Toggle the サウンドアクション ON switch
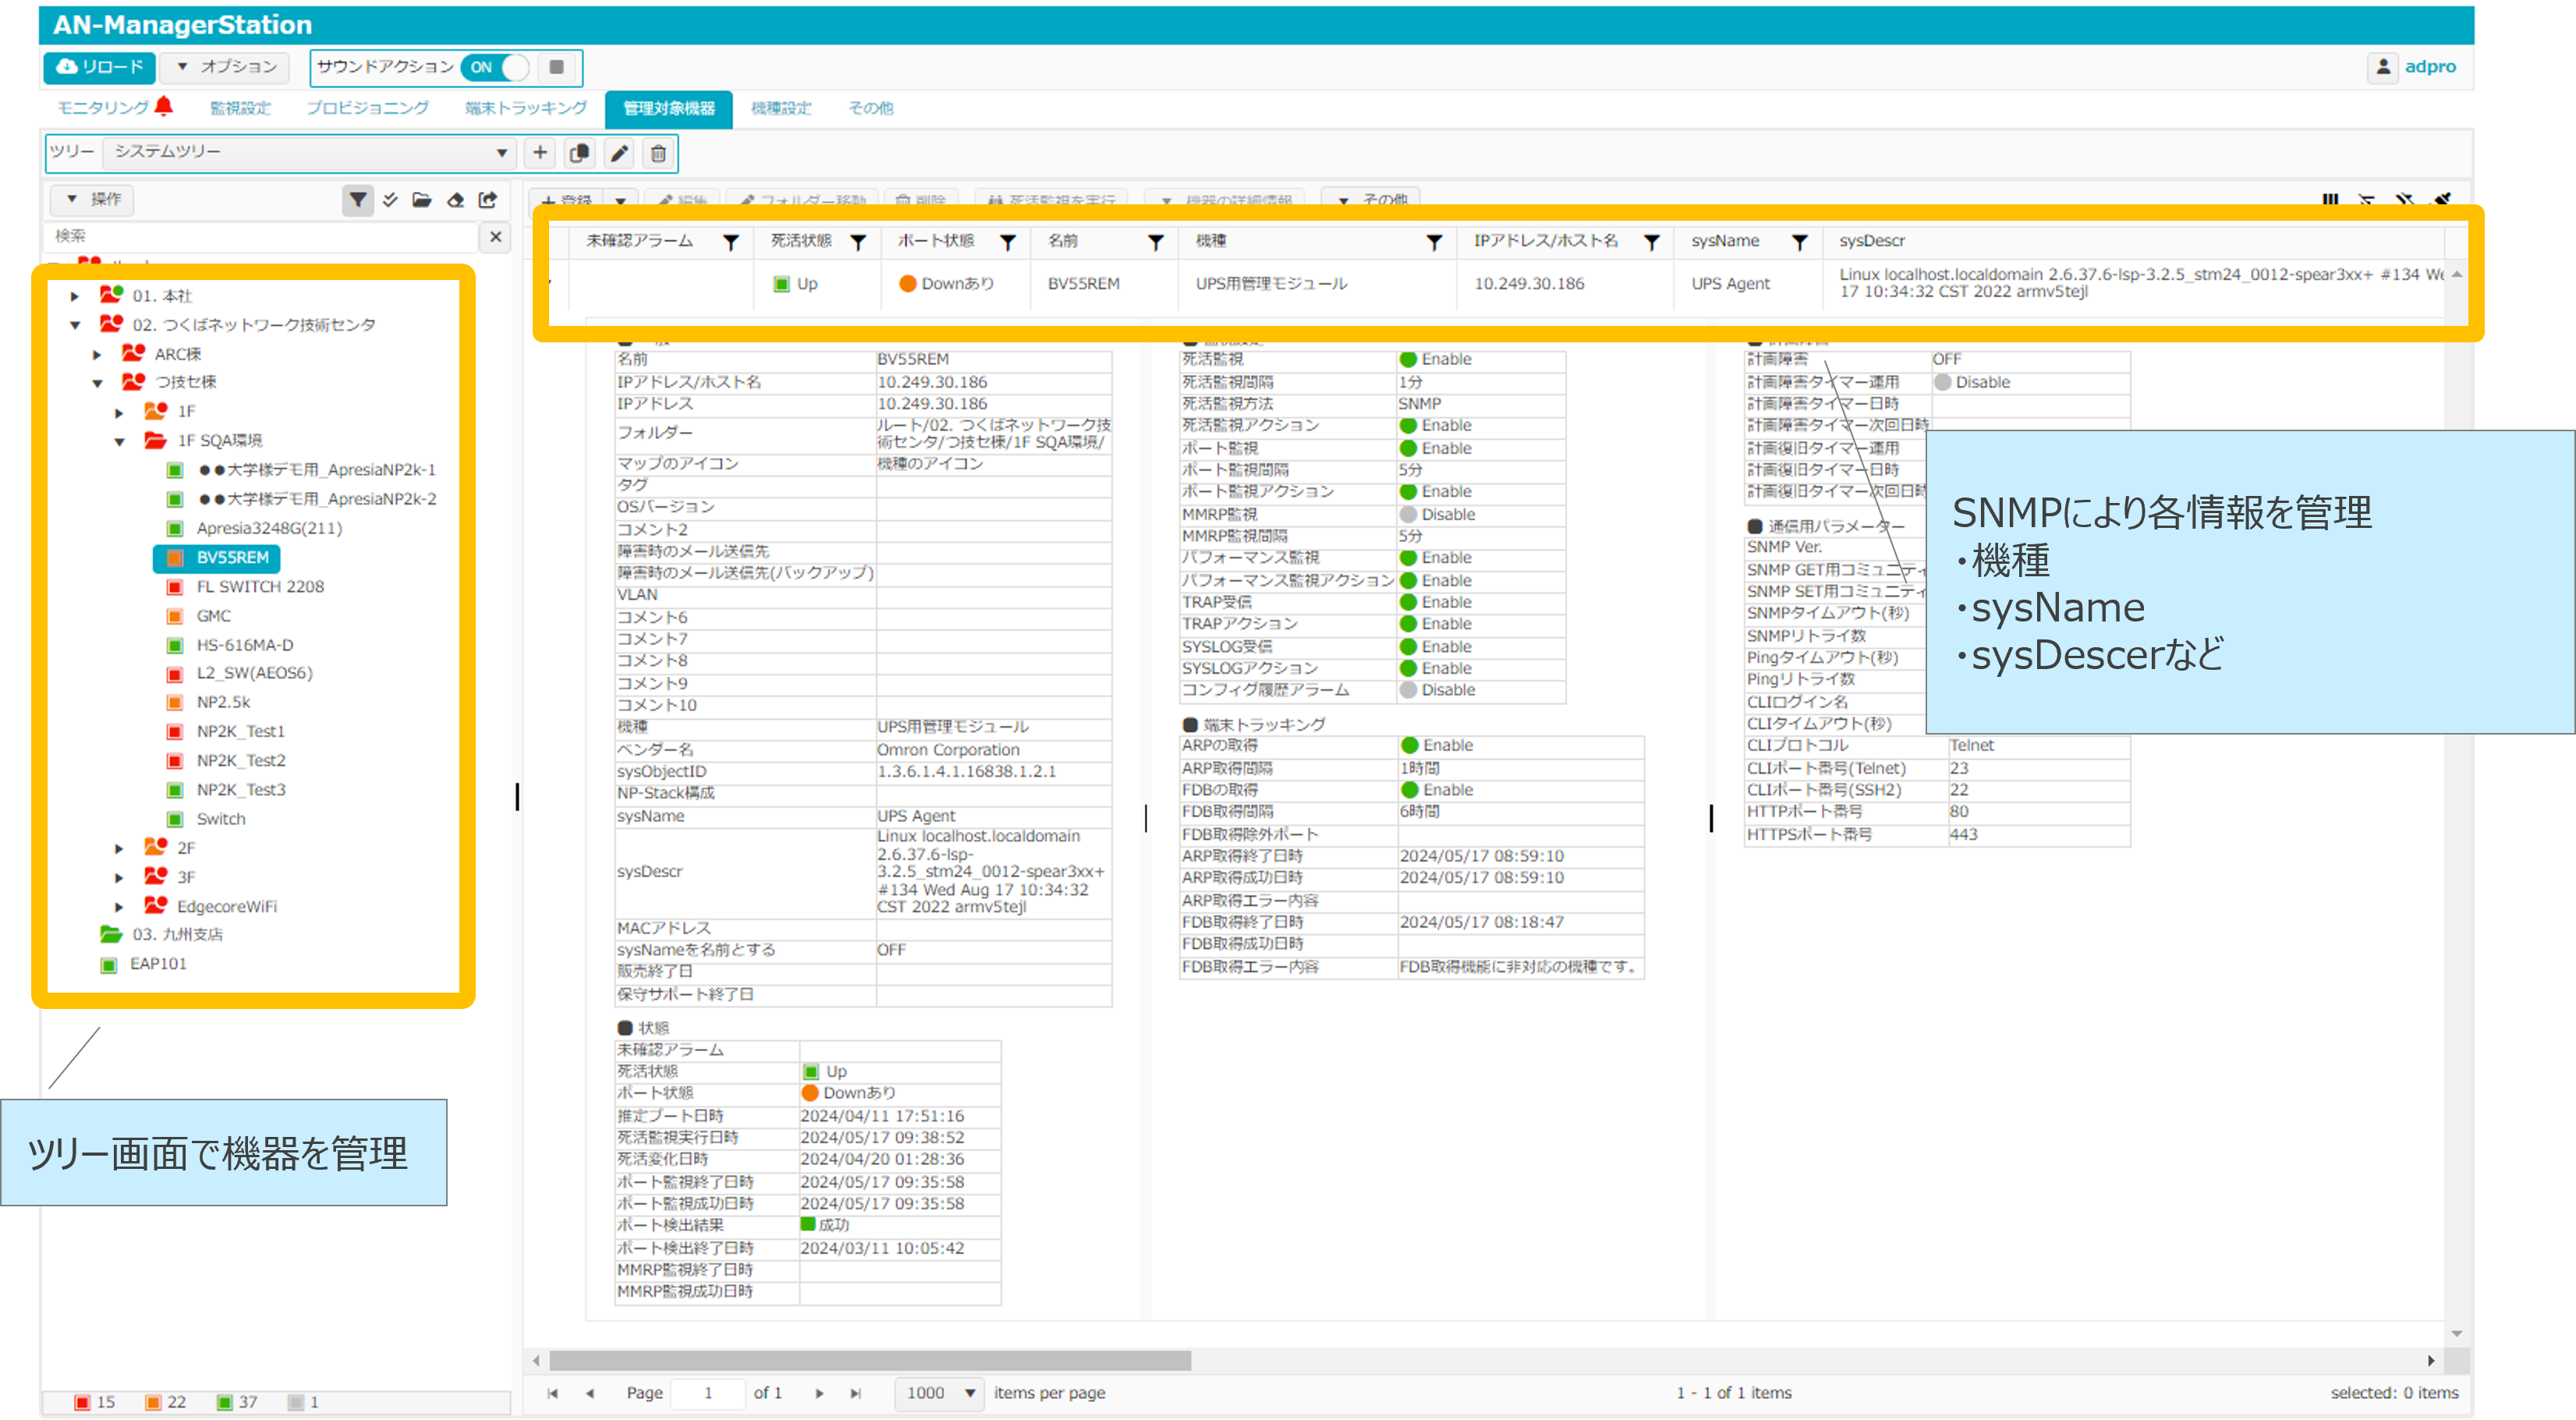 click(x=495, y=67)
